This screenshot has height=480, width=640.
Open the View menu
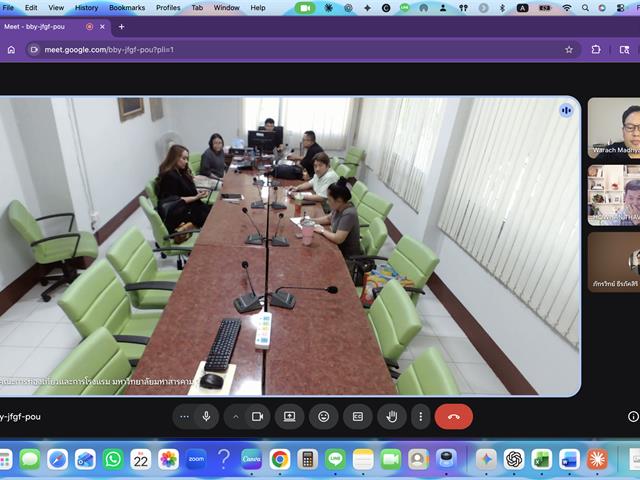click(x=56, y=7)
